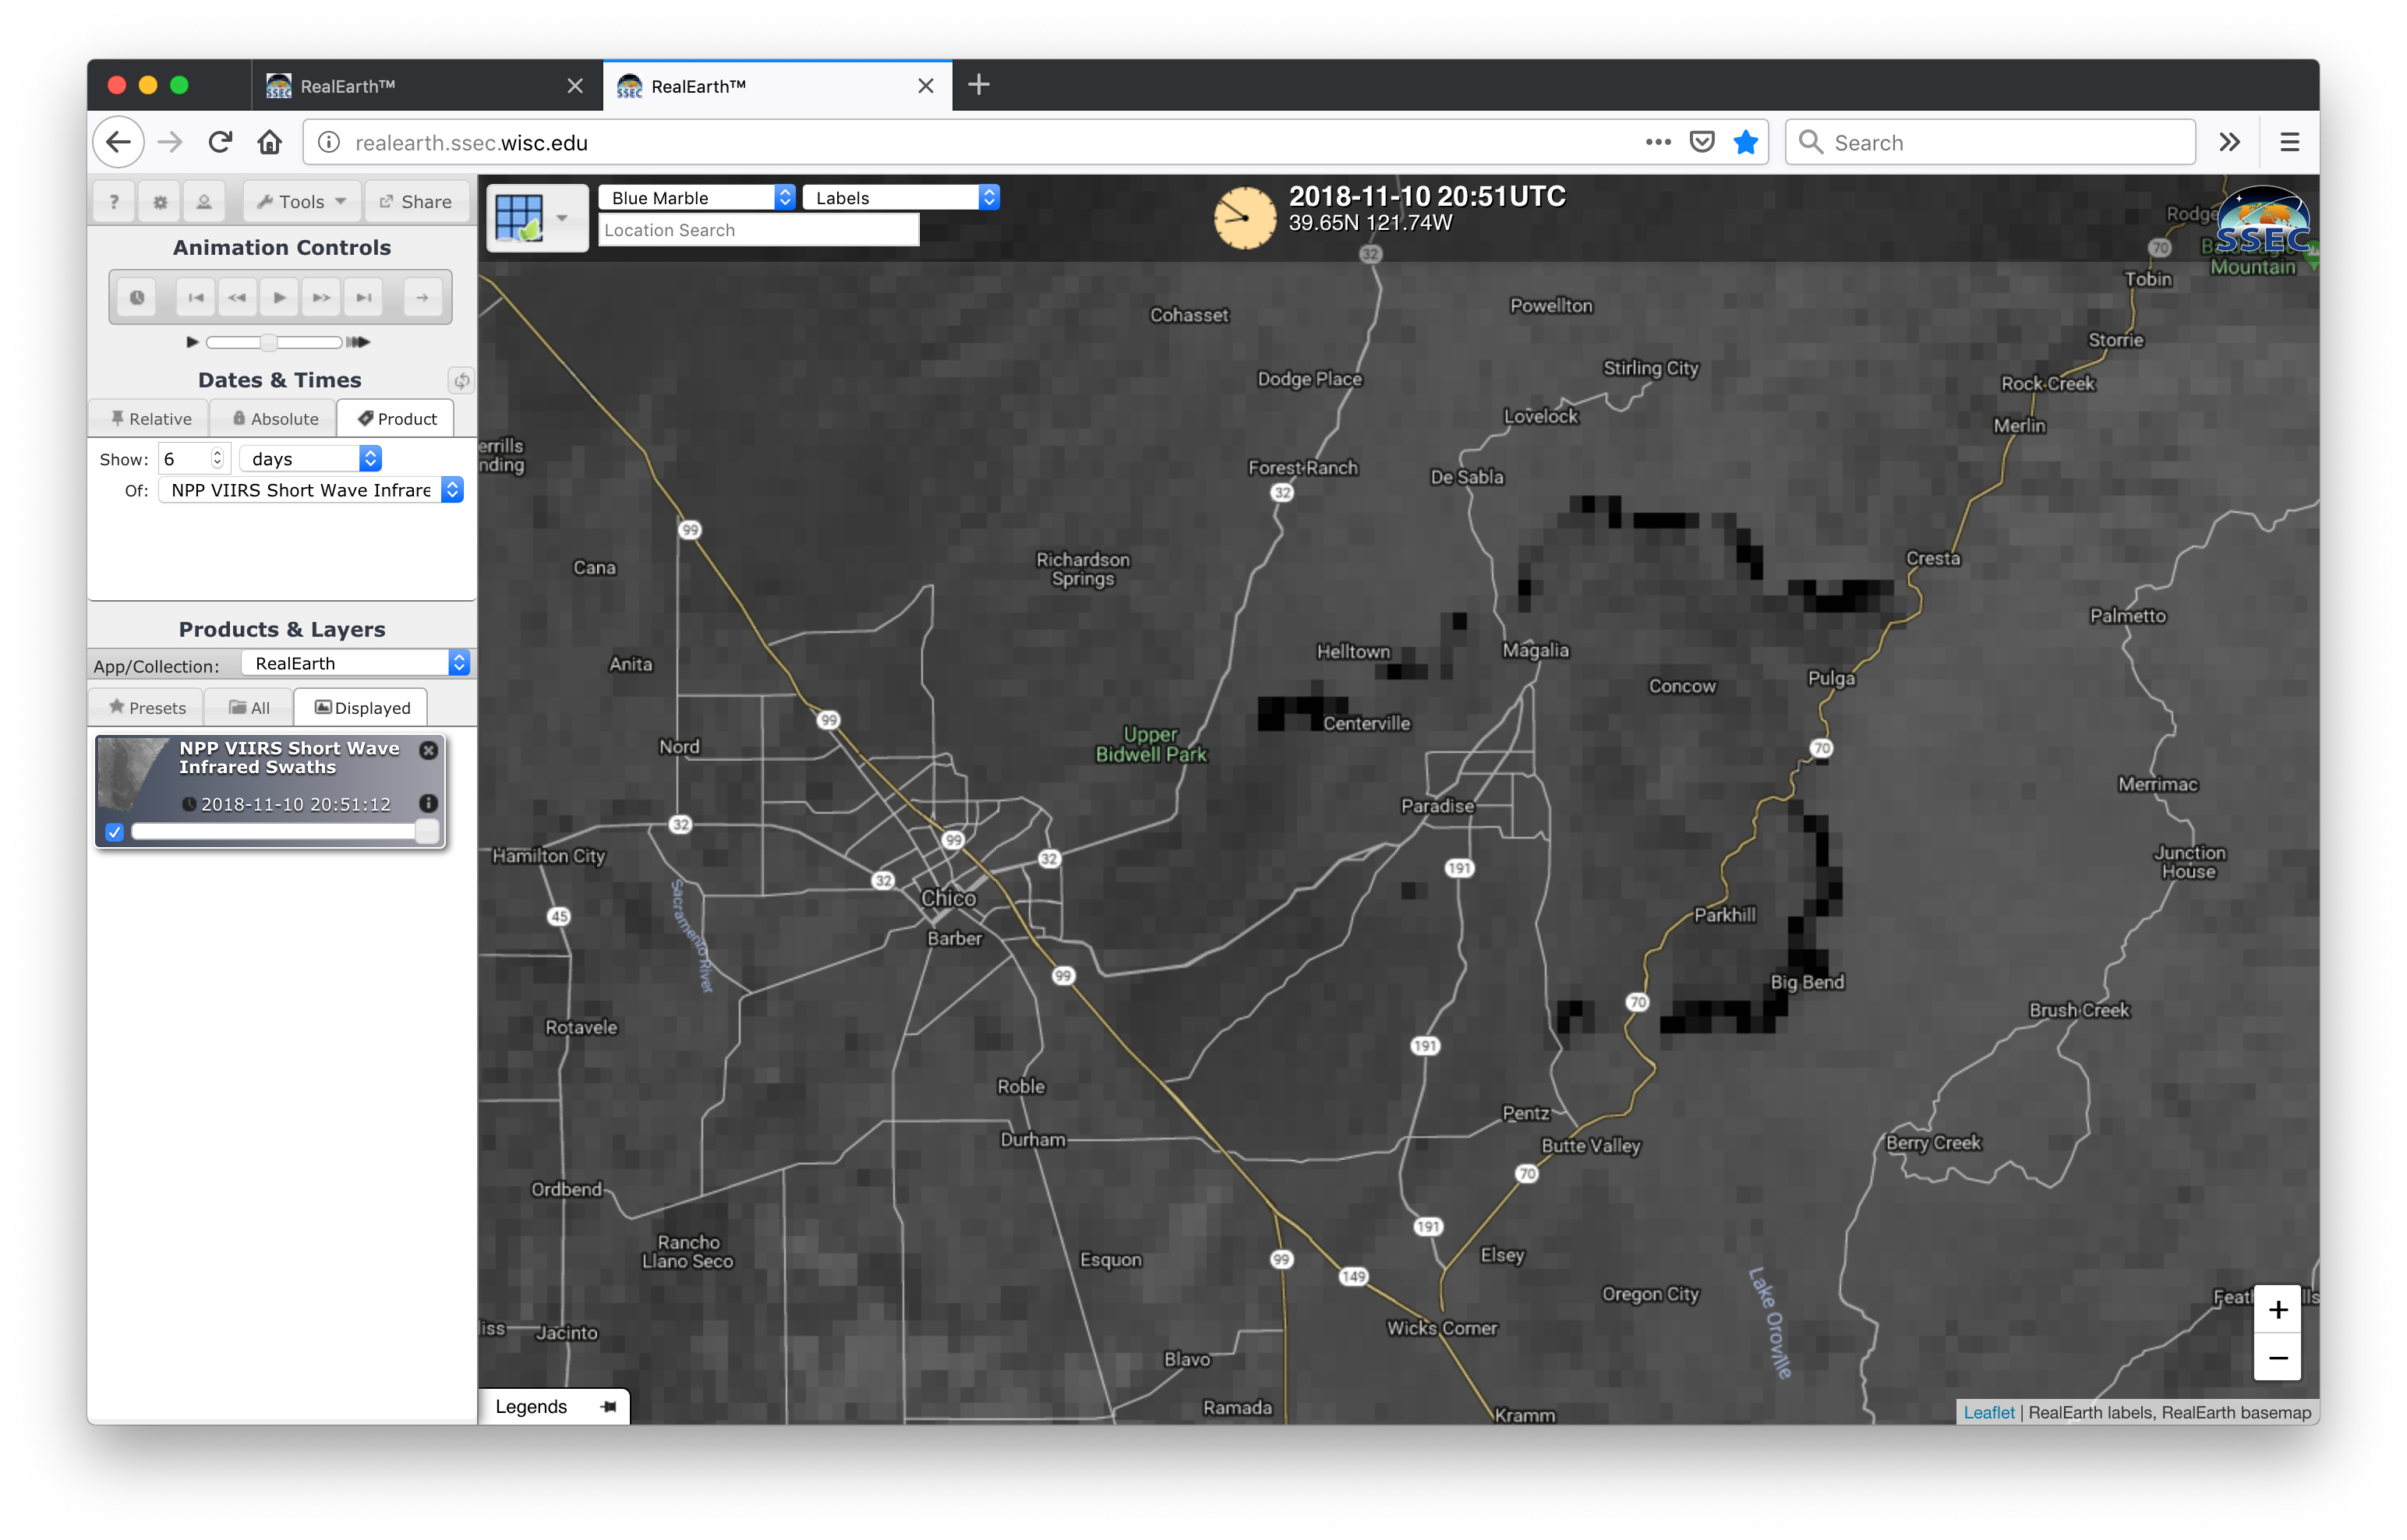Open the Leaflet attribution link
The height and width of the screenshot is (1540, 2407).
(1988, 1412)
